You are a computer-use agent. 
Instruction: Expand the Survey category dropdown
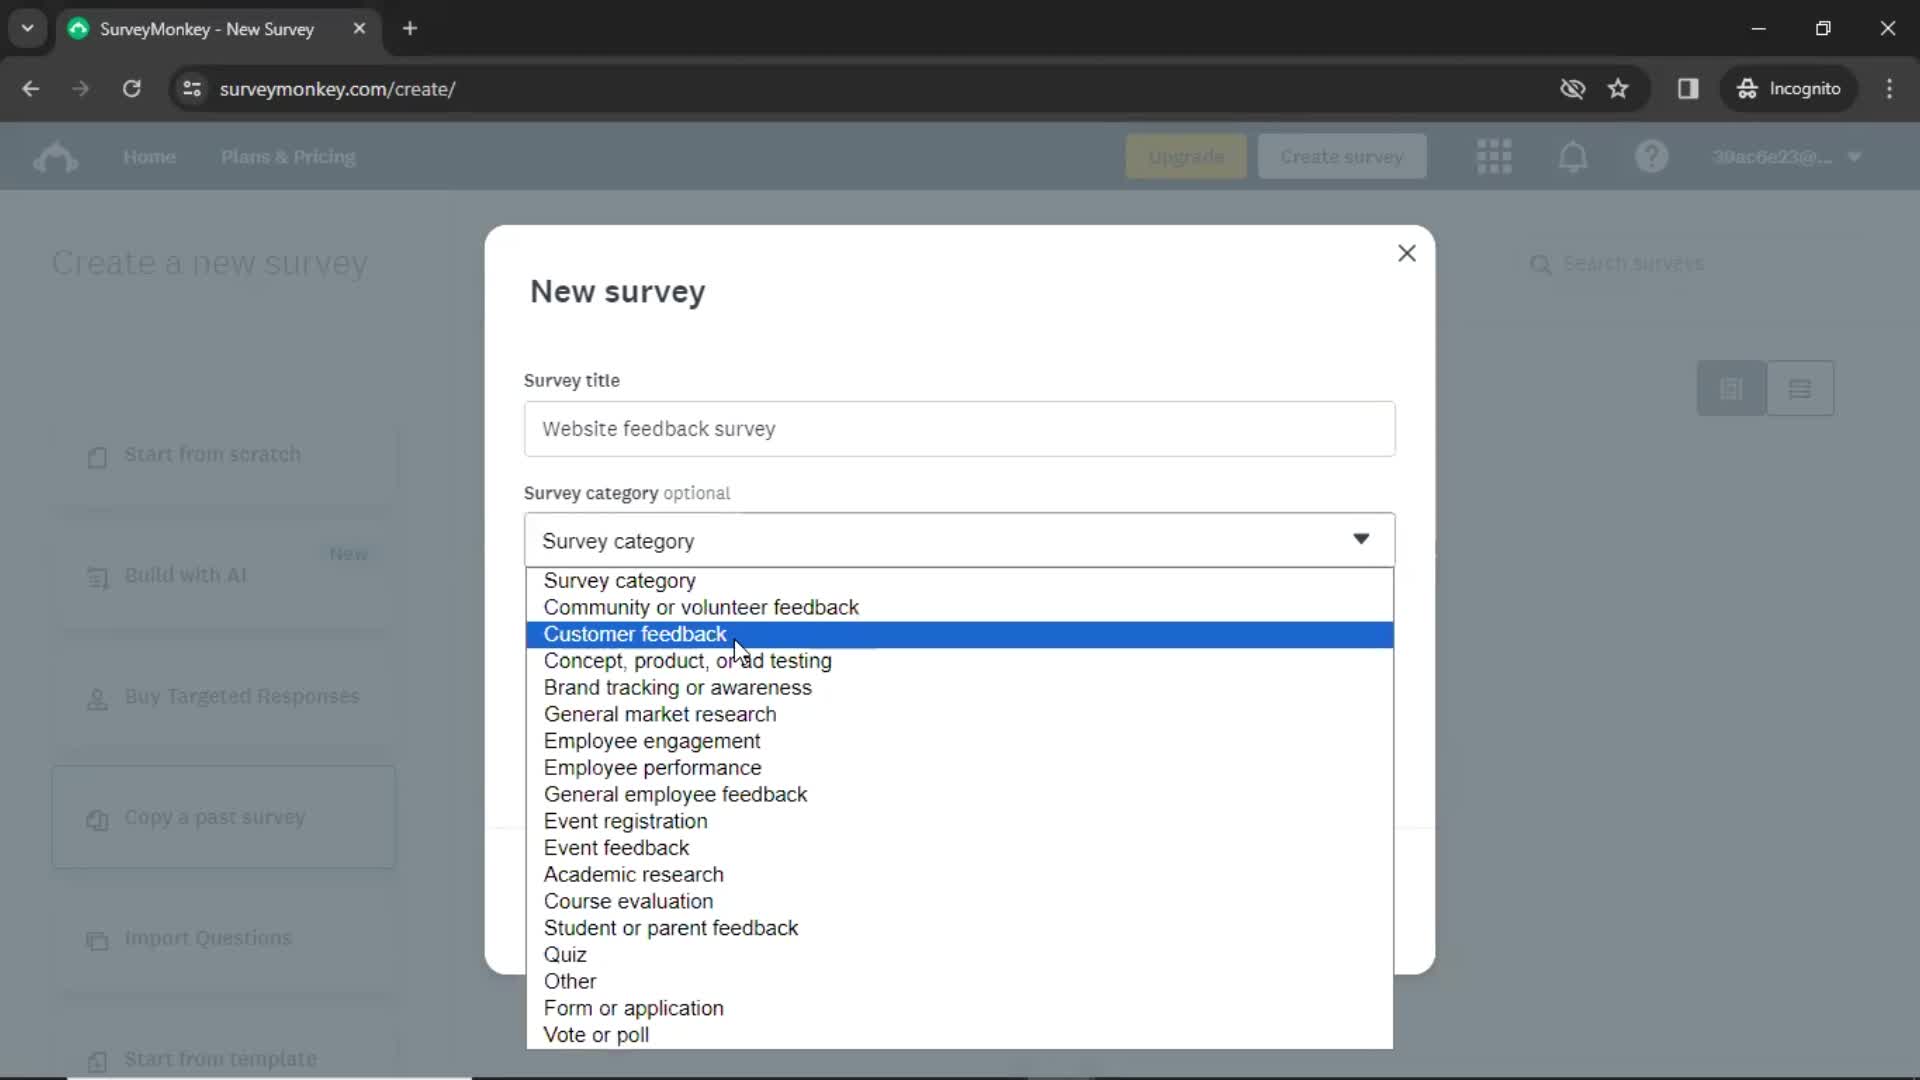[x=959, y=541]
